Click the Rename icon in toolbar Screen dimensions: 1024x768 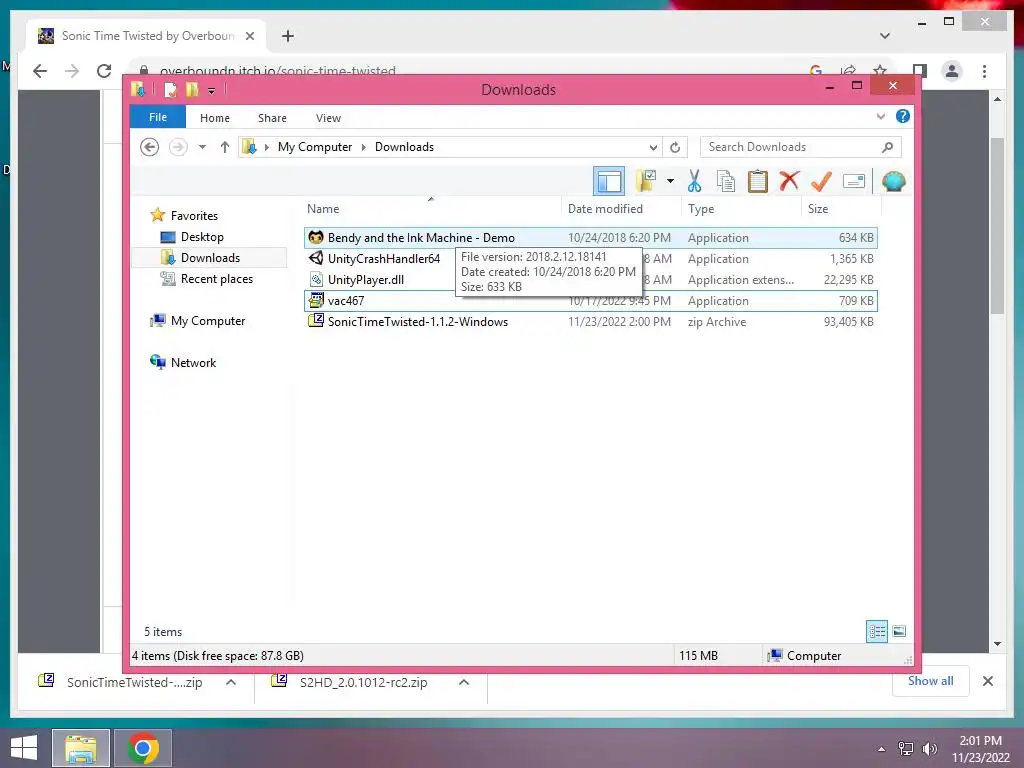coord(854,181)
